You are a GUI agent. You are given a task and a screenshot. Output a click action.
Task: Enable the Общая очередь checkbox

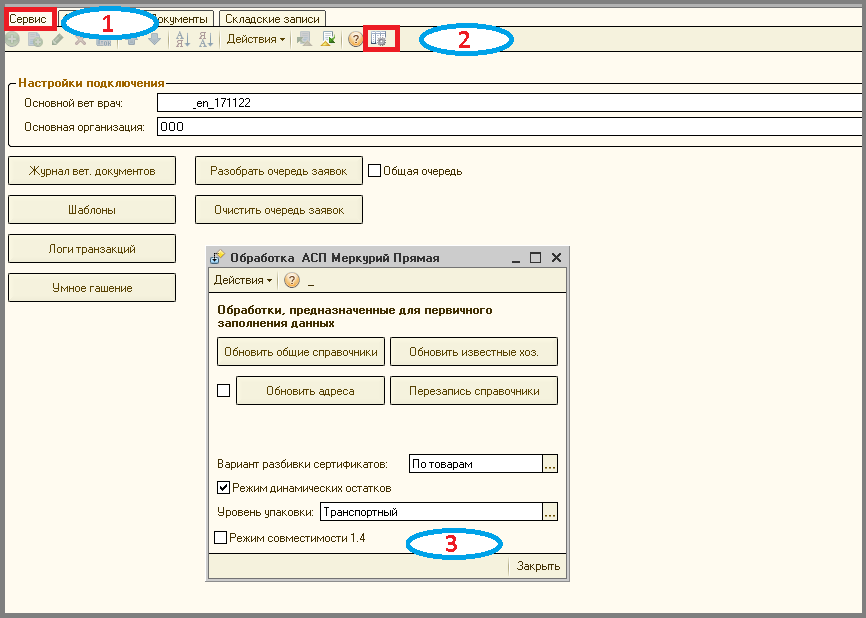[374, 171]
